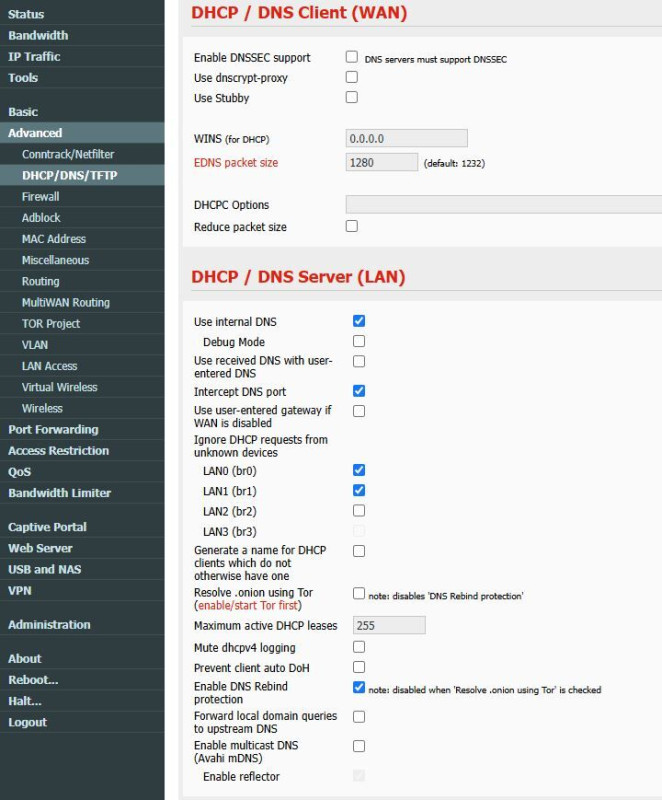Viewport: 662px width, 800px height.
Task: Go to Web Server settings
Action: click(82, 548)
